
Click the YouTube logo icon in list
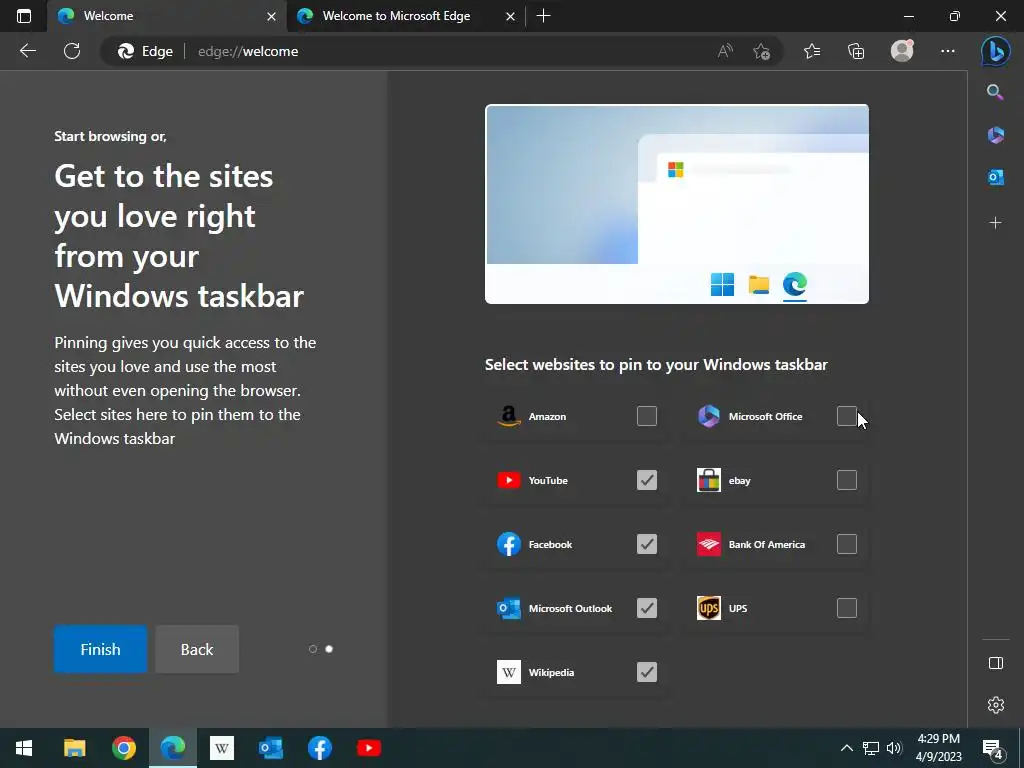pos(509,480)
